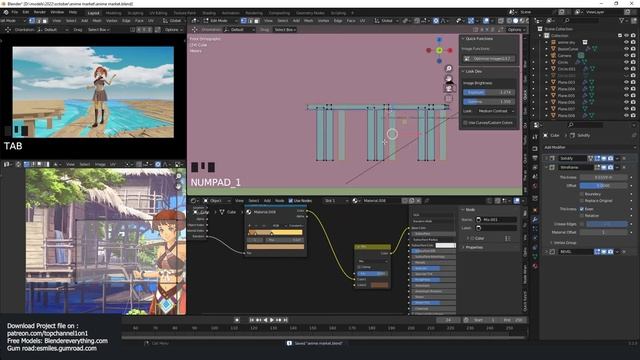This screenshot has height=360, width=640.
Task: Open the Modifier properties wrench tab
Action: click(x=535, y=220)
